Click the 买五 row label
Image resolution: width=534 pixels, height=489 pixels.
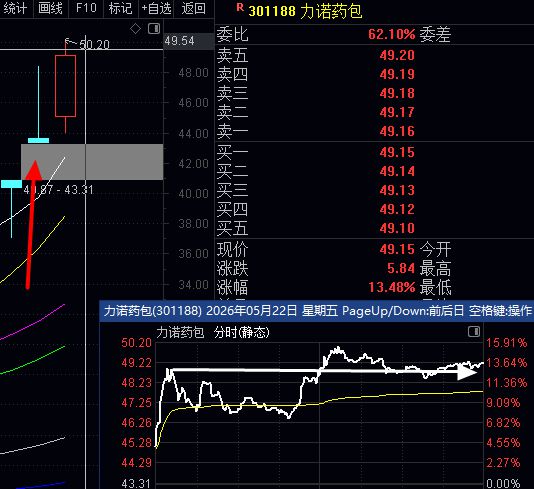pyautogui.click(x=232, y=228)
